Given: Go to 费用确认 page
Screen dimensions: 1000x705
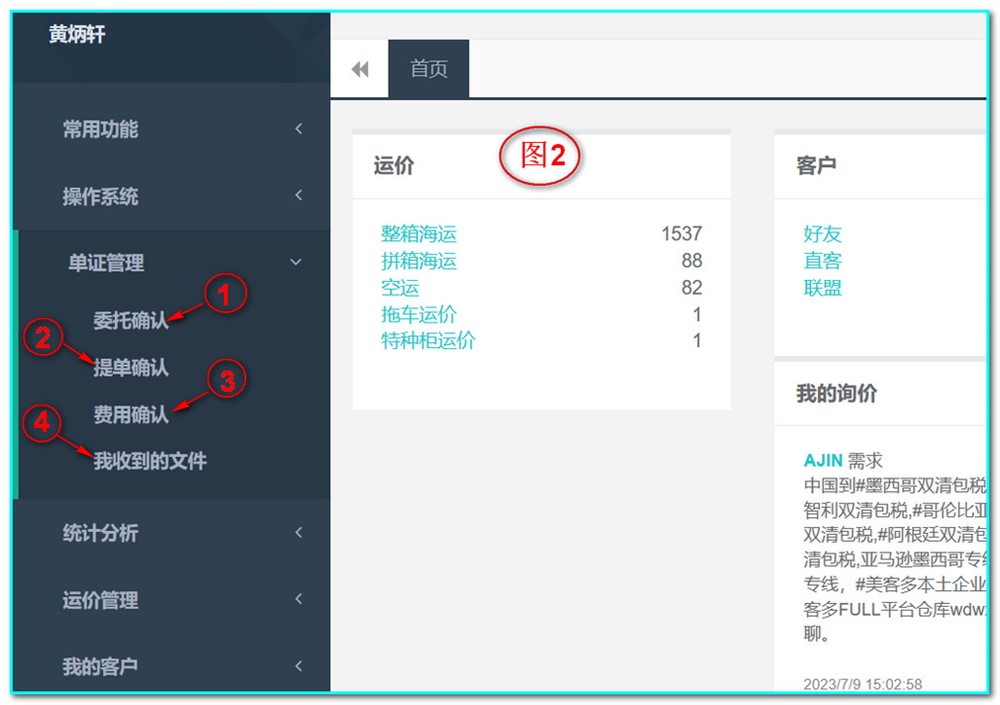Looking at the screenshot, I should tap(131, 414).
